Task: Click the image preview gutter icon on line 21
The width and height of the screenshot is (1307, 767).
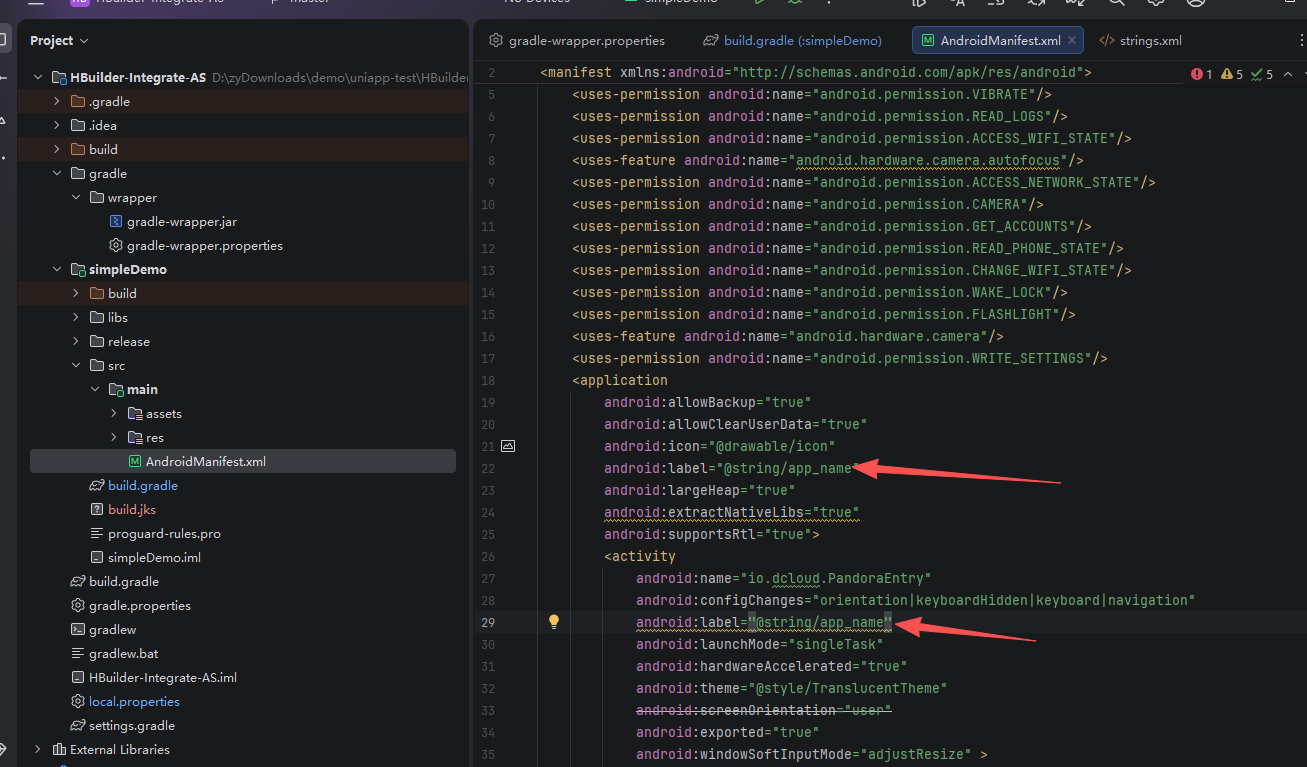Action: 508,446
